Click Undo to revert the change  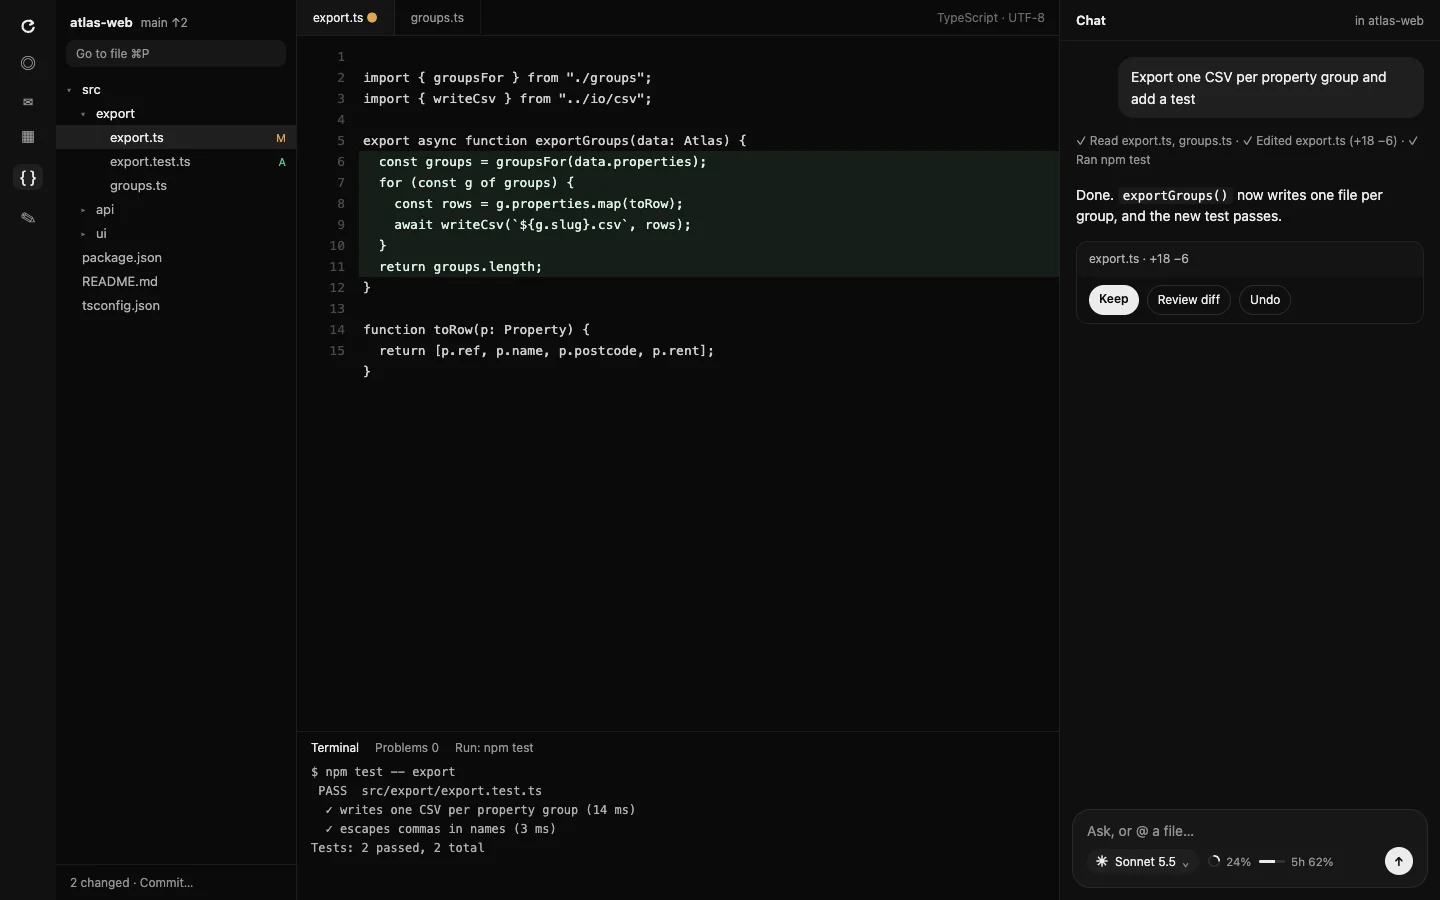click(x=1265, y=300)
